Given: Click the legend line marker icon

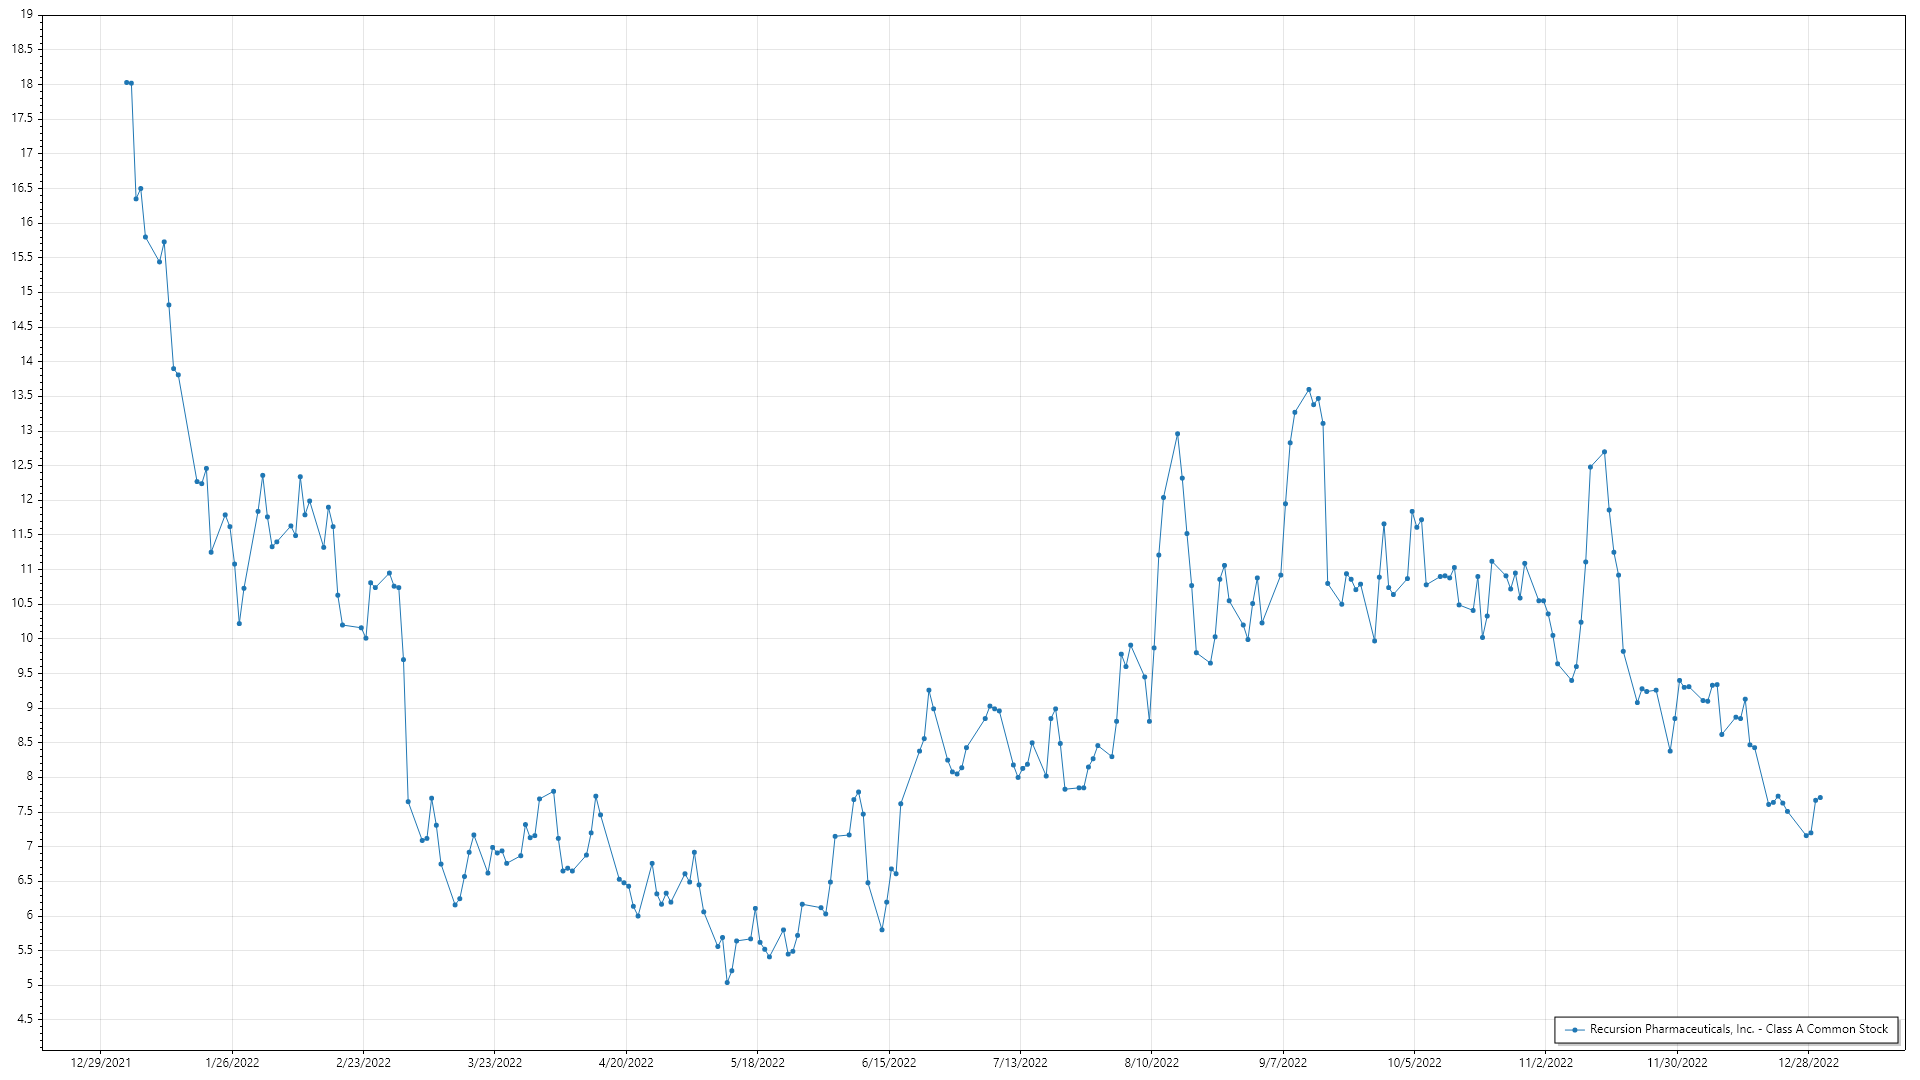Looking at the screenshot, I should (1575, 1030).
